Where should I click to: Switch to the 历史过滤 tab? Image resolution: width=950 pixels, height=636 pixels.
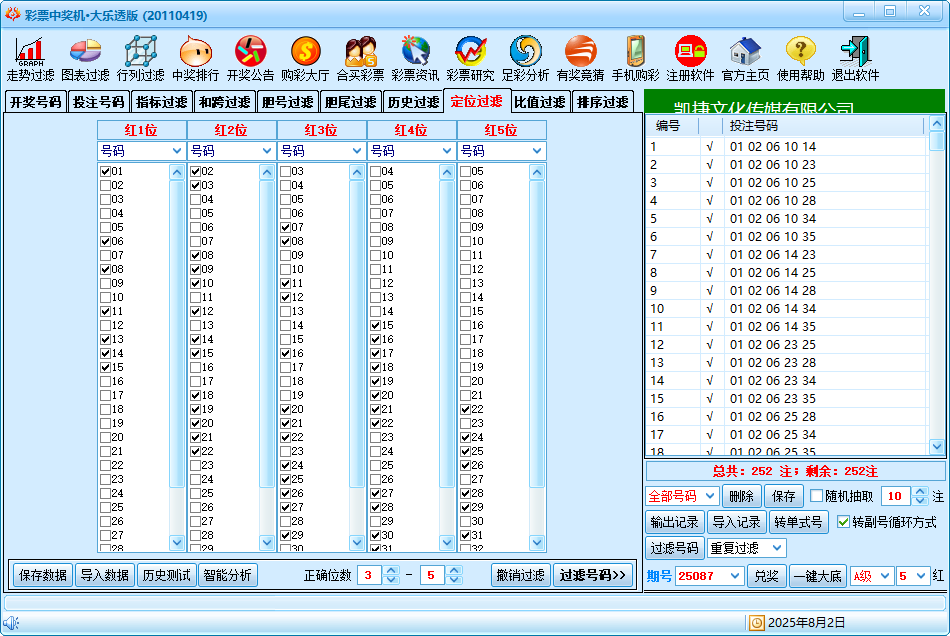(x=412, y=102)
